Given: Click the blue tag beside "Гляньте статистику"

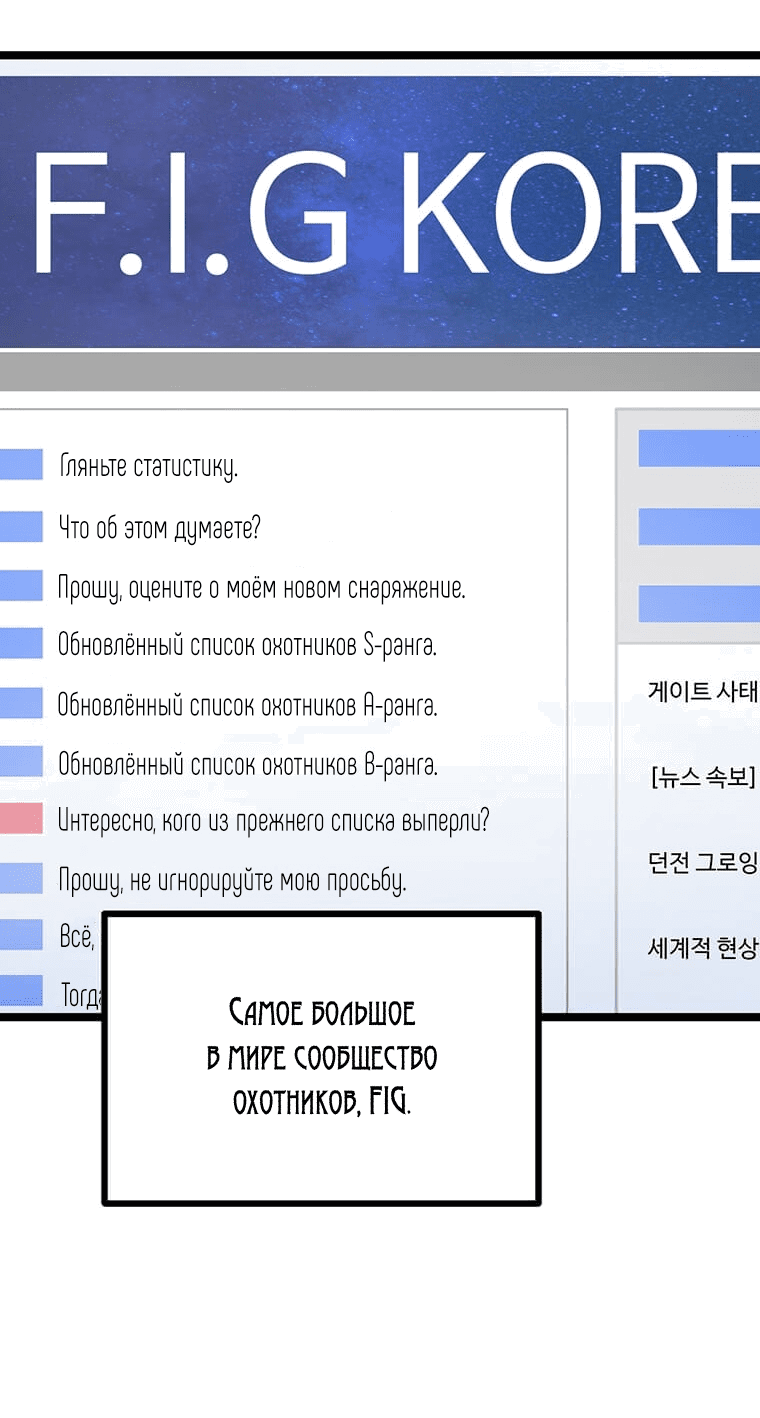Looking at the screenshot, I should 21,464.
